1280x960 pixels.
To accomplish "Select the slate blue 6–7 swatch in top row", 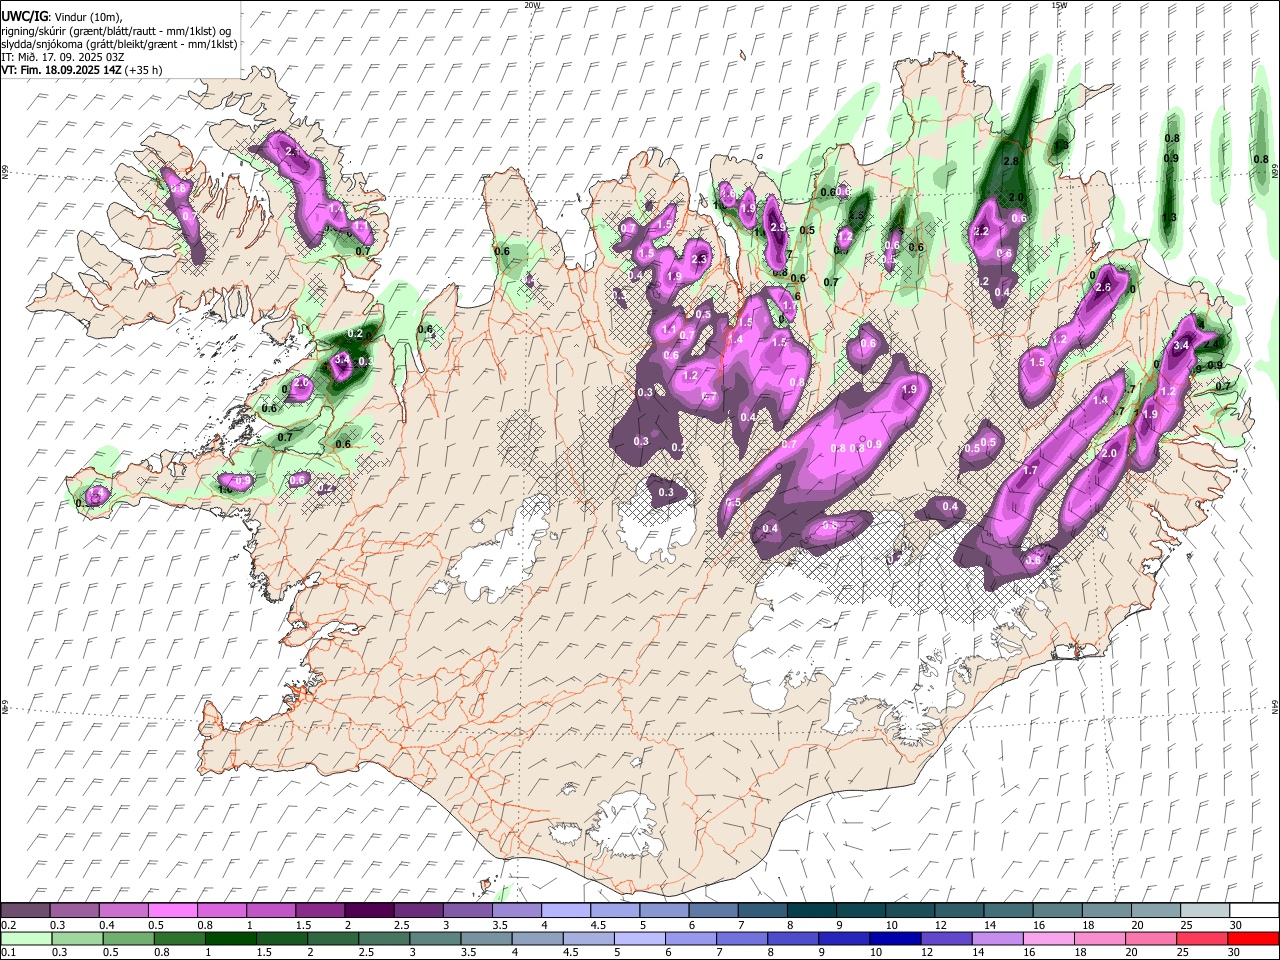I will 714,911.
